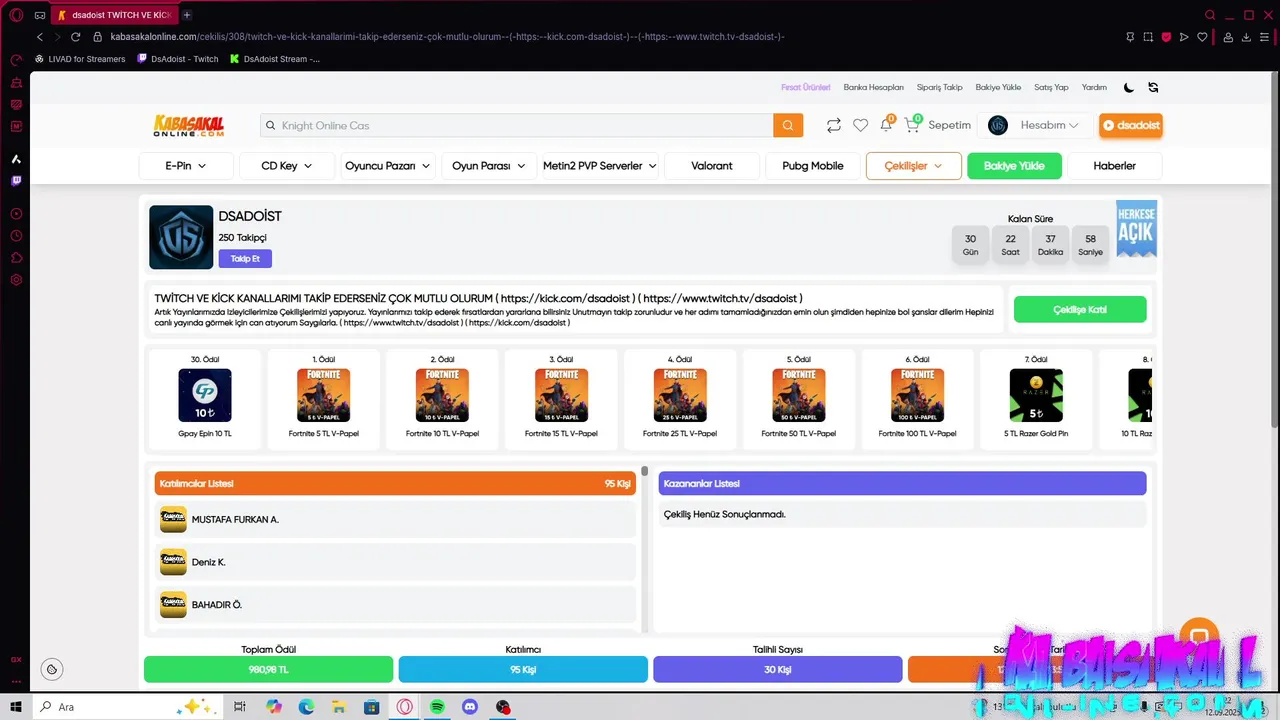The image size is (1280, 720).
Task: Select the Fortnite 25 TL V-Papel prize
Action: click(680, 397)
